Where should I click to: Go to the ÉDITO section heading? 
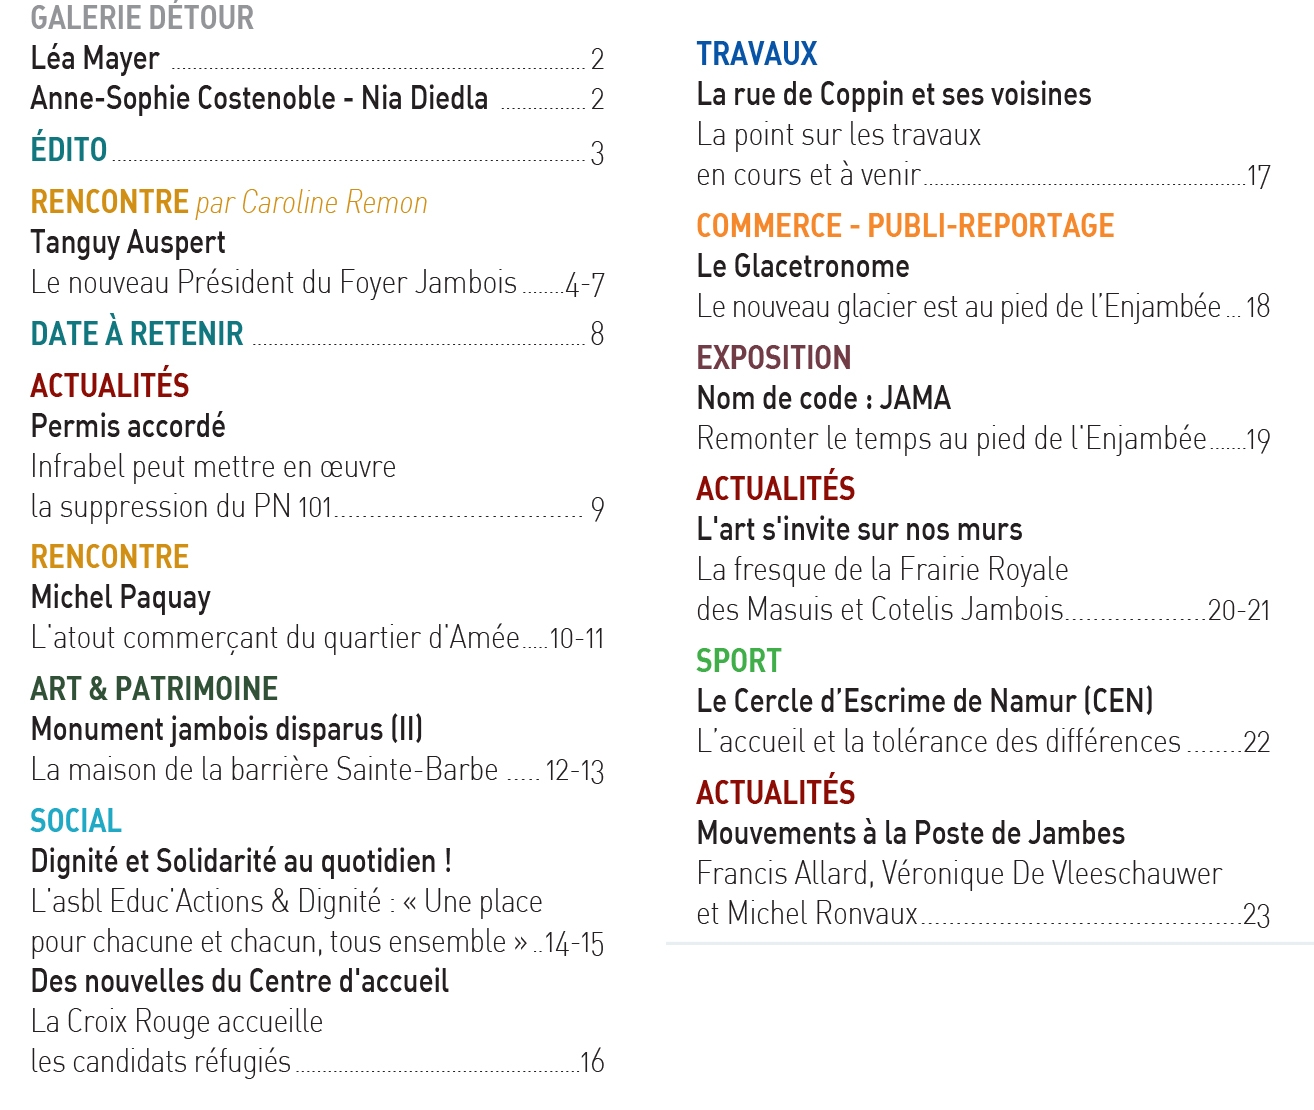click(69, 149)
